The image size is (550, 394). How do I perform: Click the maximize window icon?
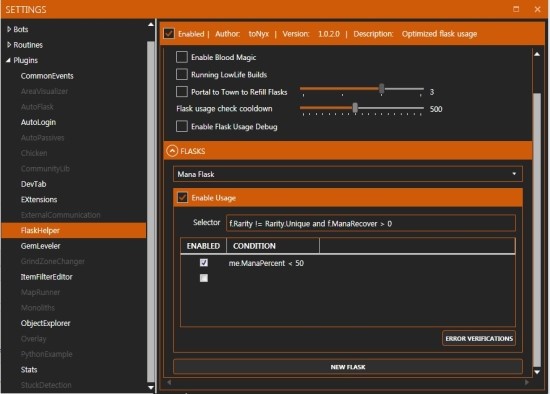click(x=516, y=9)
